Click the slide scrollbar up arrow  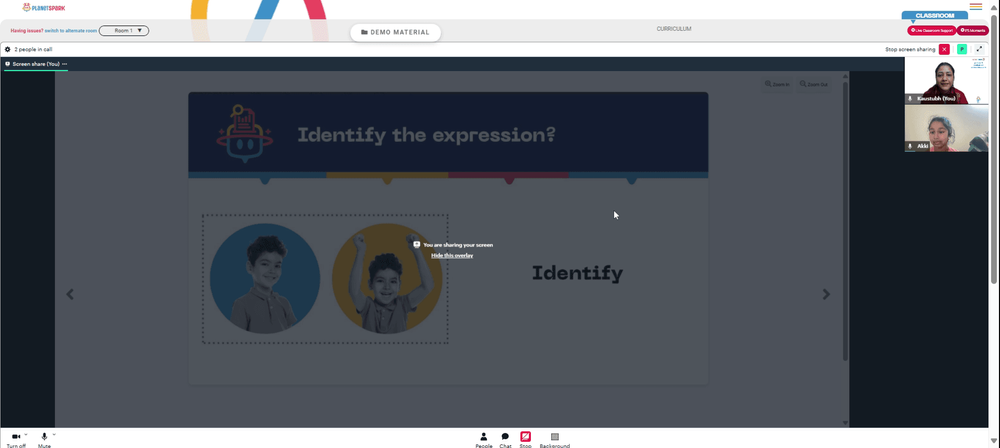click(x=846, y=76)
